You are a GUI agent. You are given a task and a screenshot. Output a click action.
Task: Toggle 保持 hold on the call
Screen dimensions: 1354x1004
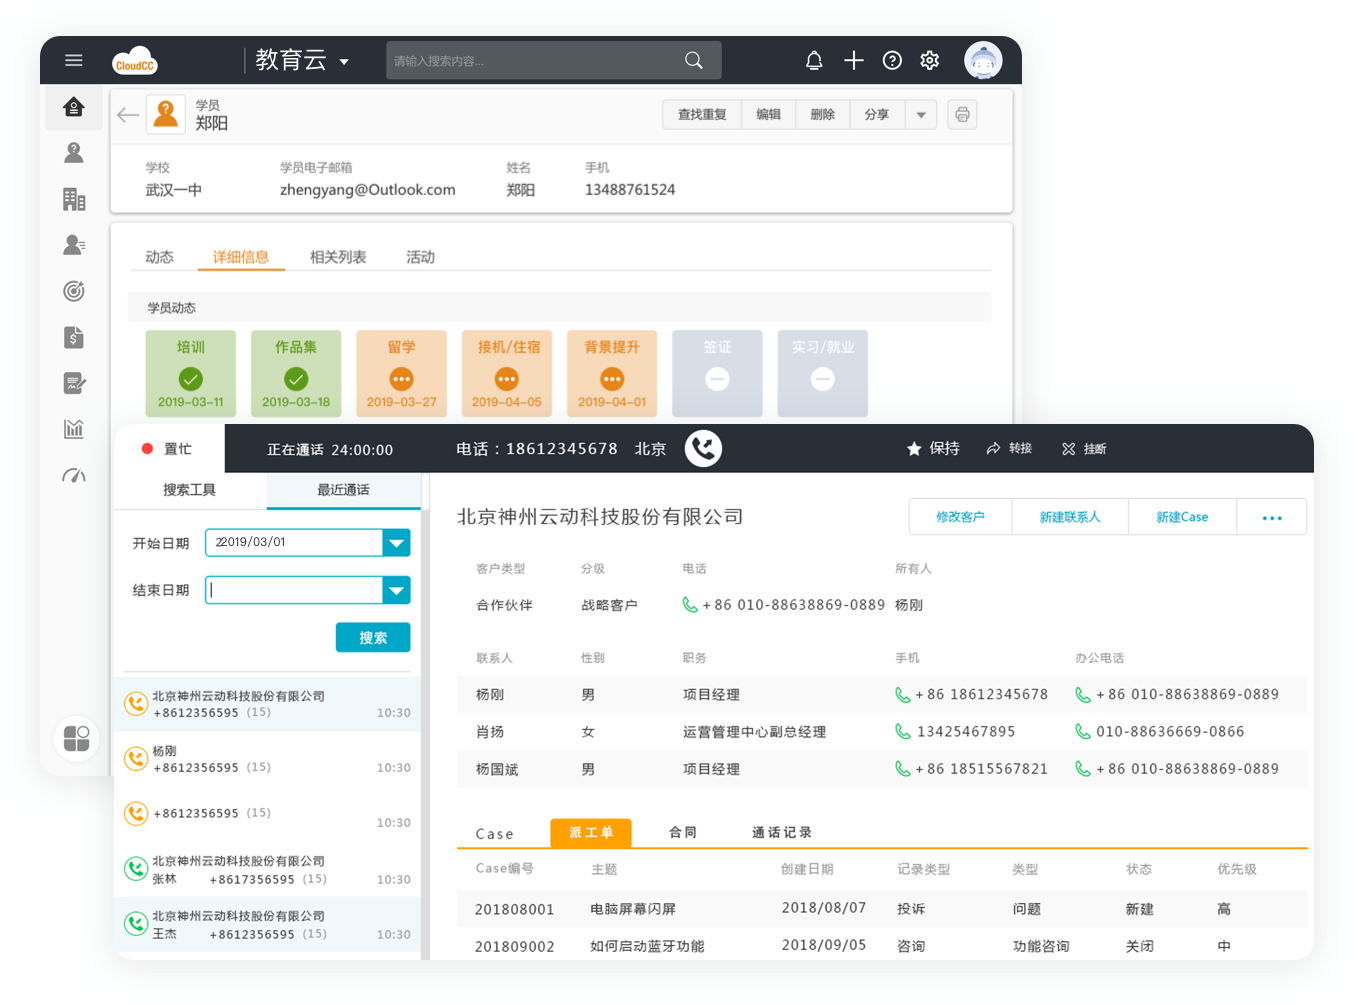[x=933, y=449]
